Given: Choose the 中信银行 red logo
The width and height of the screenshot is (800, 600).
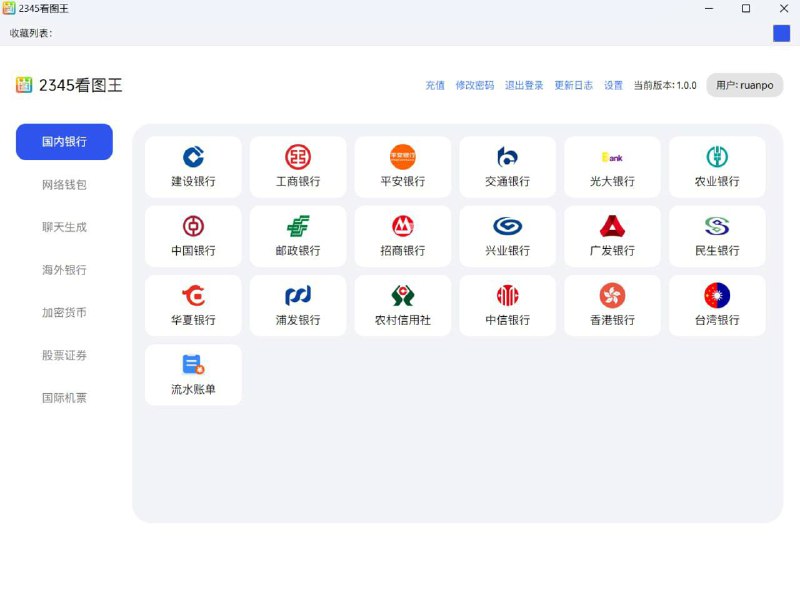Looking at the screenshot, I should (x=507, y=295).
